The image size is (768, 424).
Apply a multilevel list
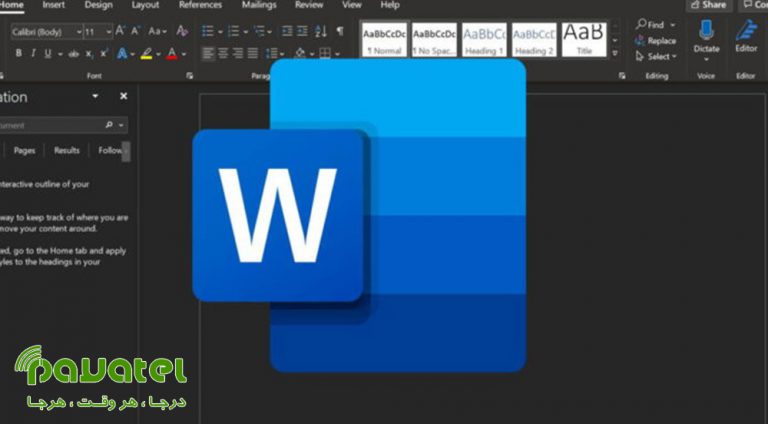click(x=259, y=31)
